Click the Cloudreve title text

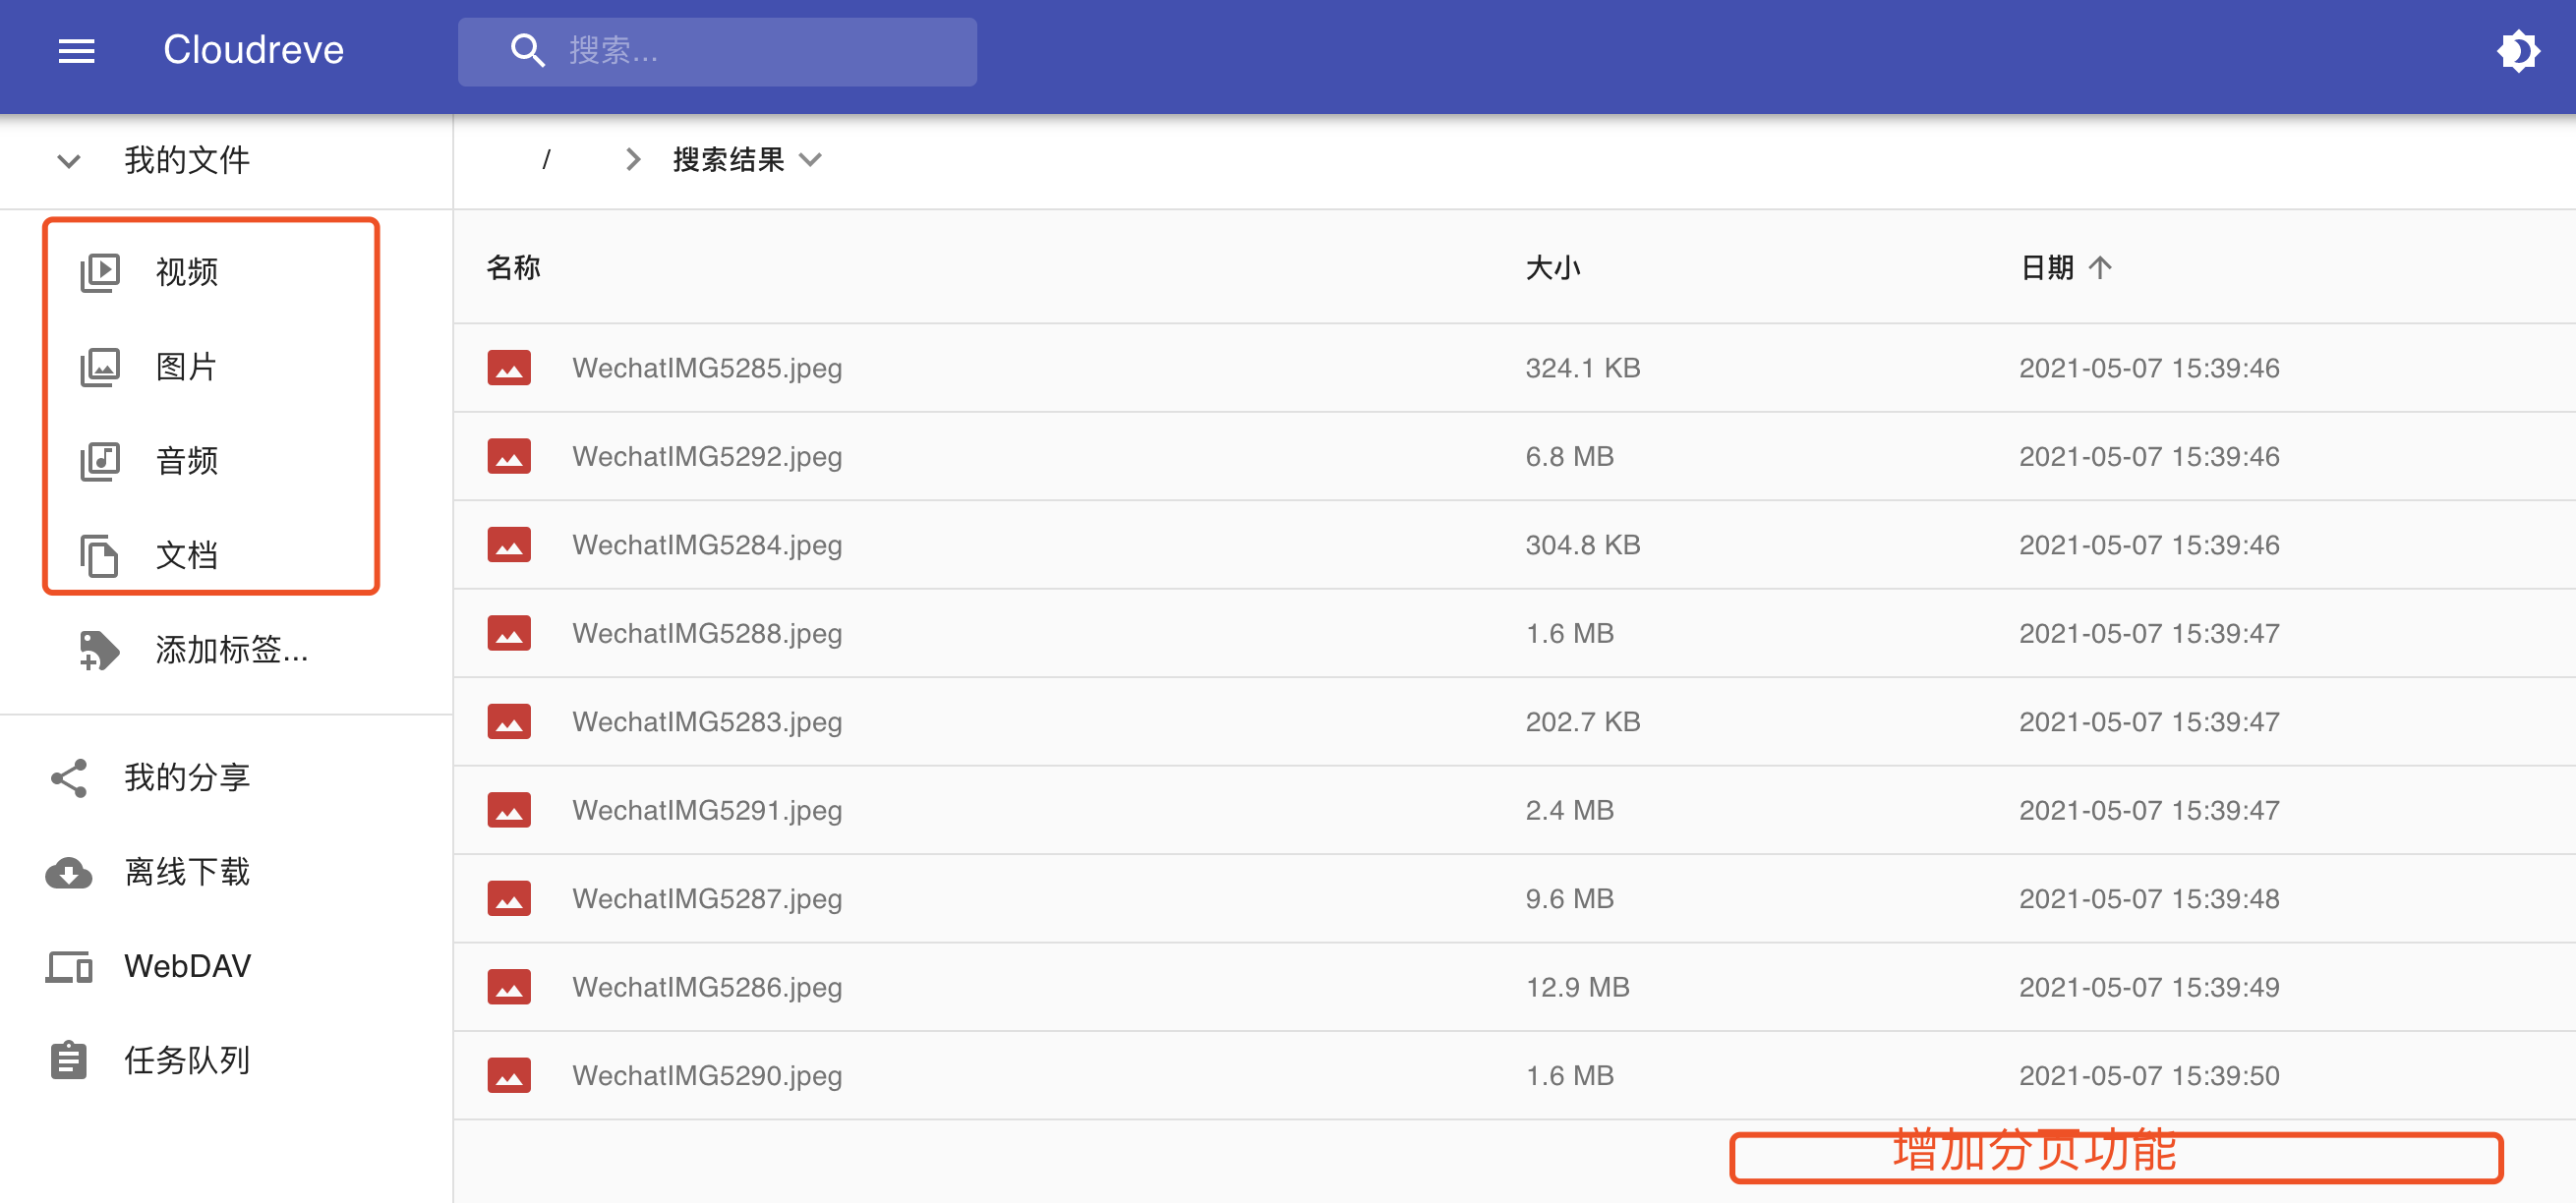click(x=254, y=50)
